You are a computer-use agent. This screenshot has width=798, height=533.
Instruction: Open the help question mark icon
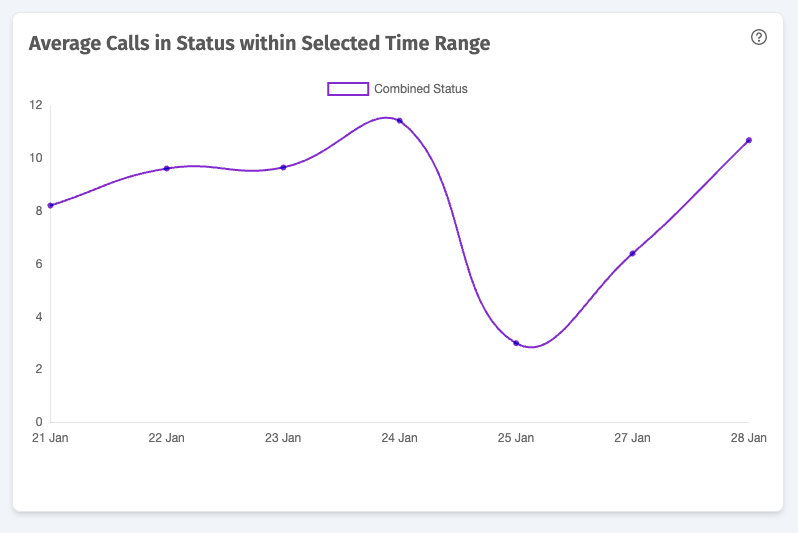[x=759, y=37]
